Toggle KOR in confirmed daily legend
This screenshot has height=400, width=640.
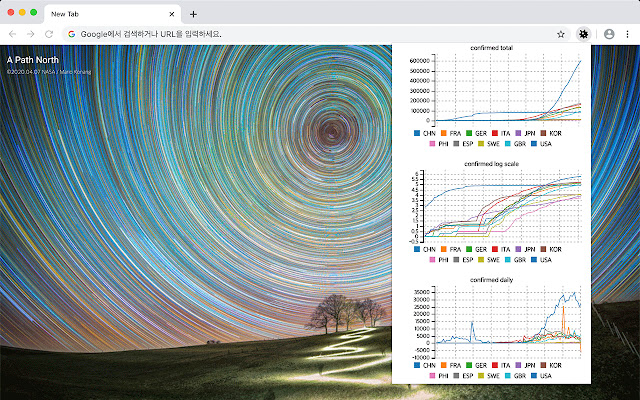pyautogui.click(x=551, y=365)
